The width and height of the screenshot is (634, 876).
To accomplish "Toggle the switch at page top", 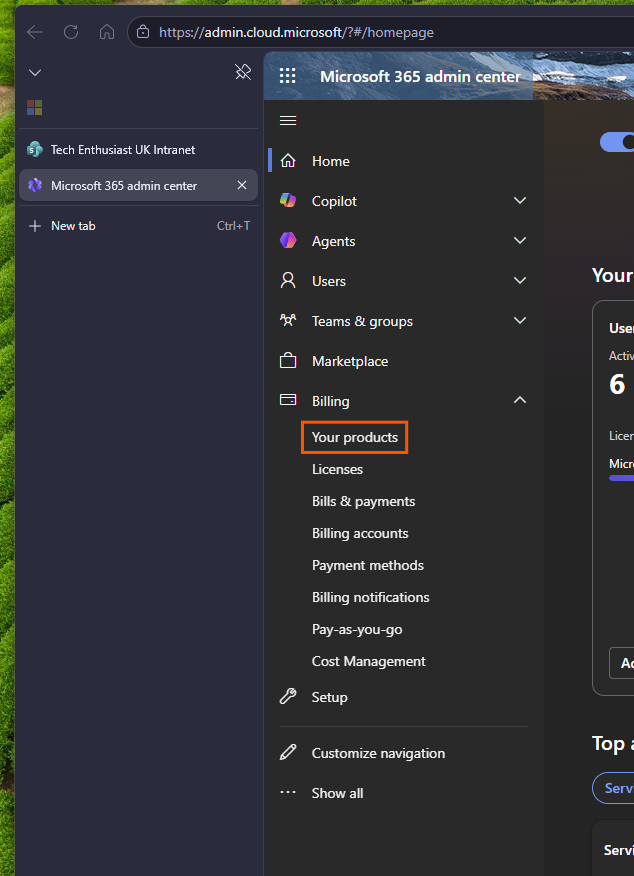I will [x=617, y=142].
